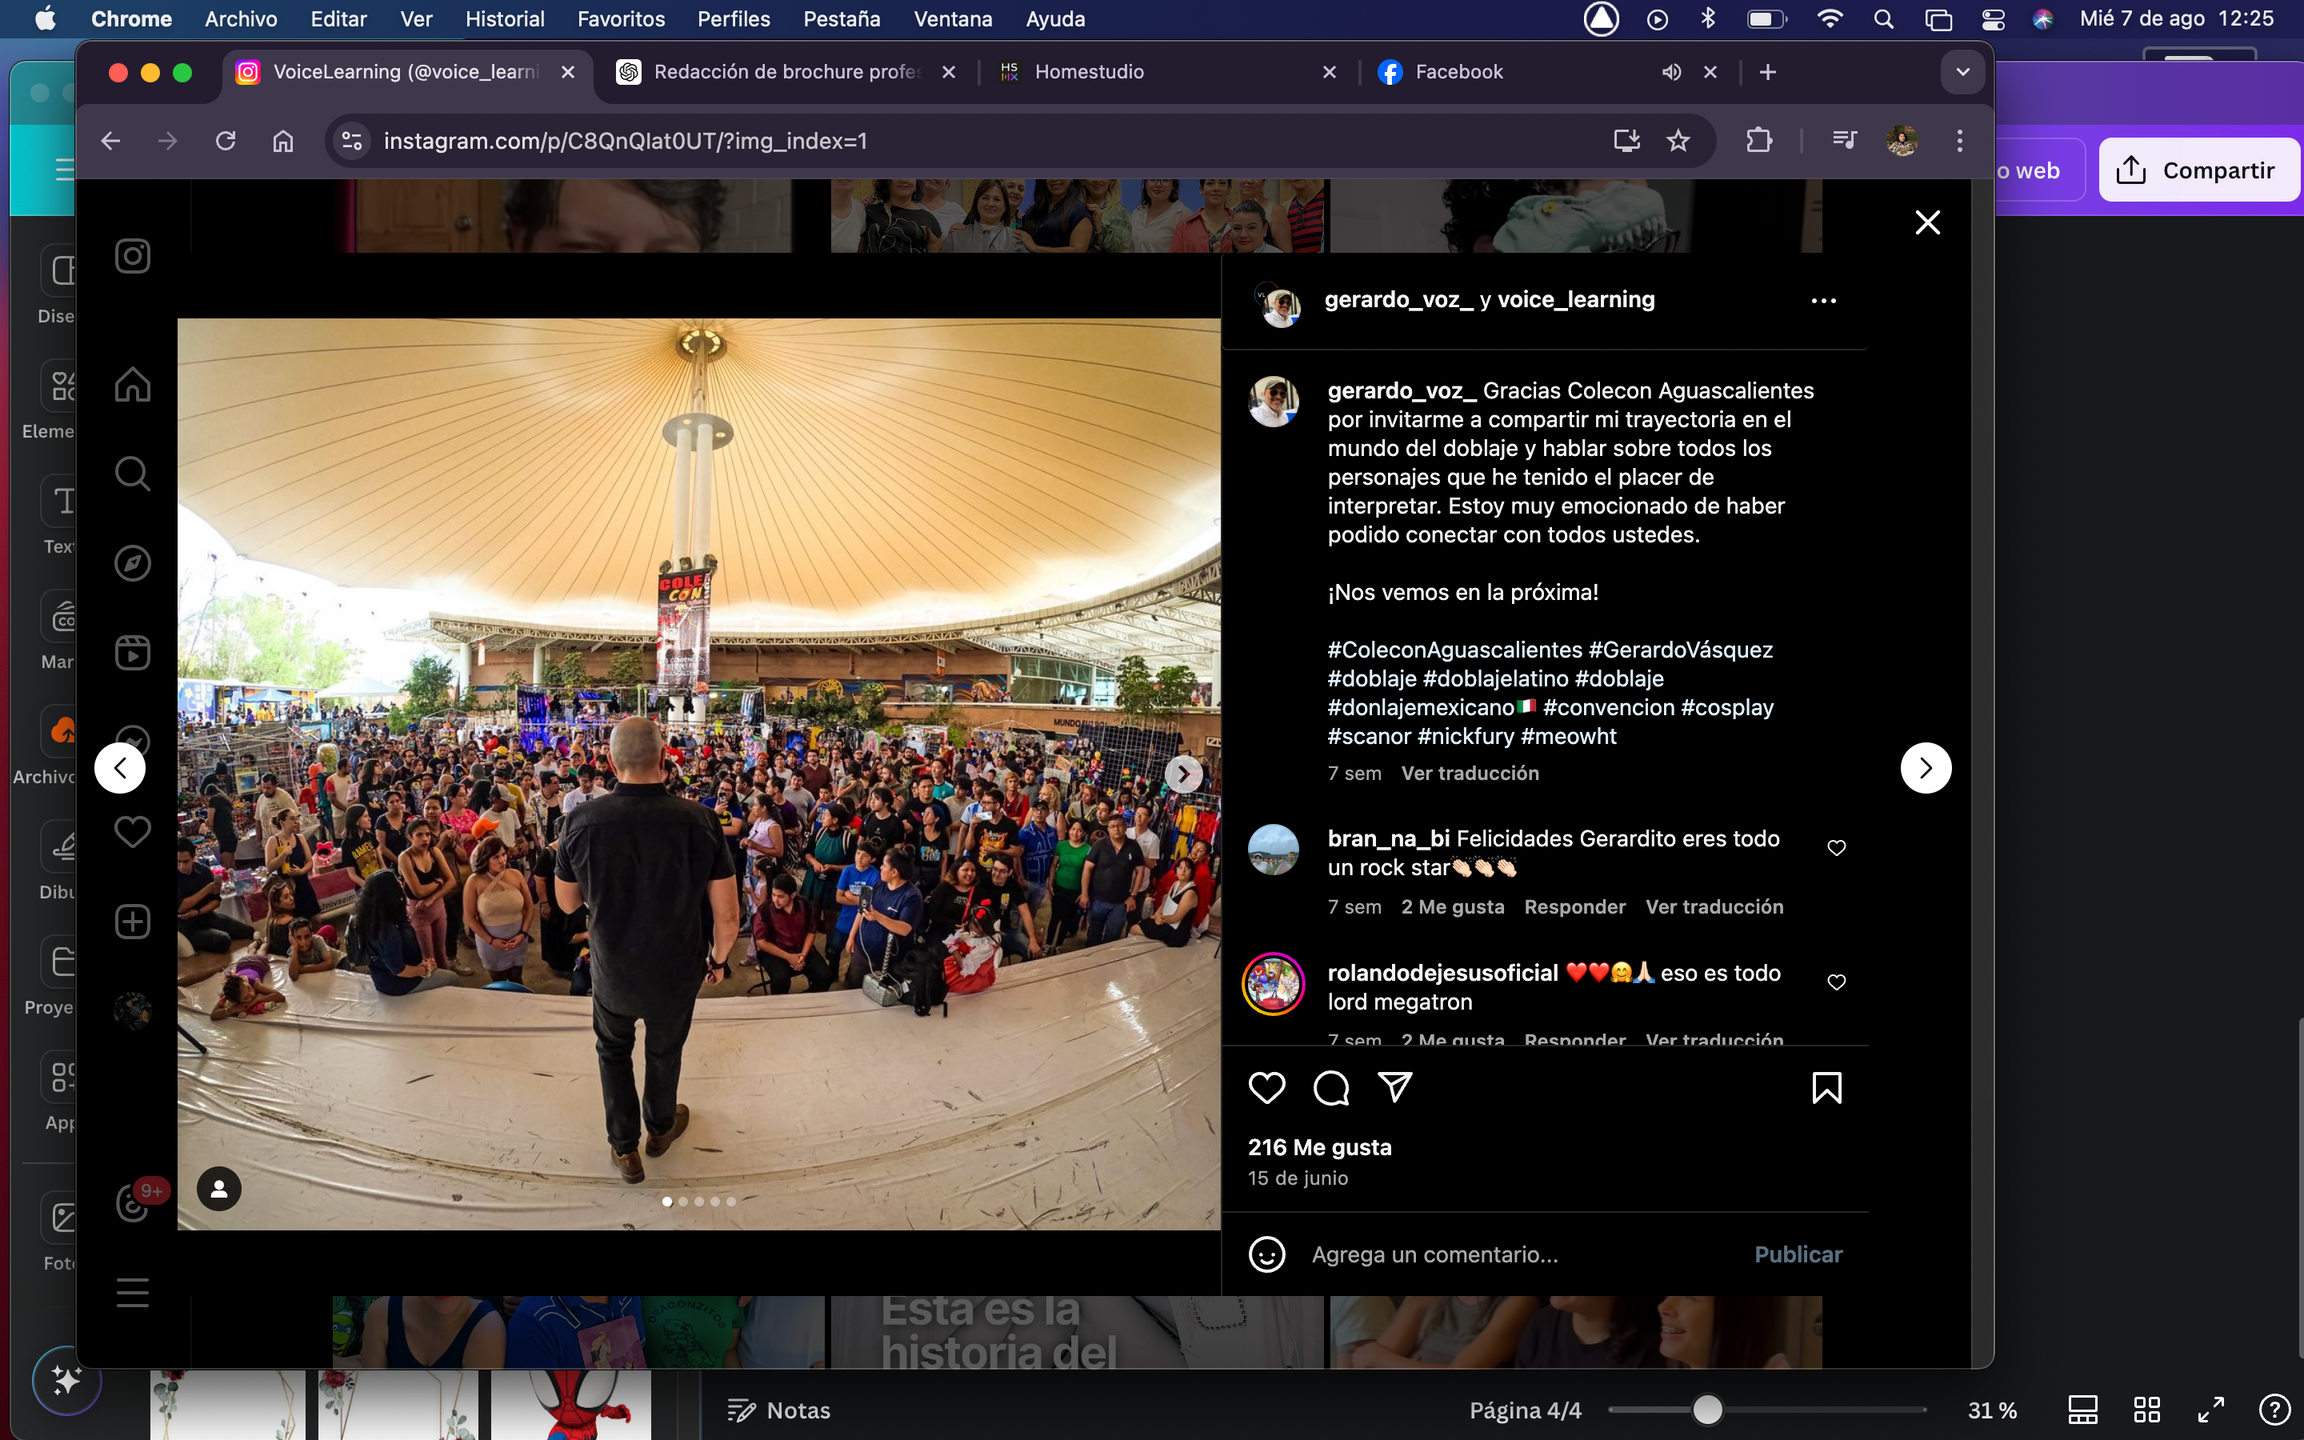Click Publicar to post comment
Image resolution: width=2304 pixels, height=1440 pixels.
coord(1798,1254)
